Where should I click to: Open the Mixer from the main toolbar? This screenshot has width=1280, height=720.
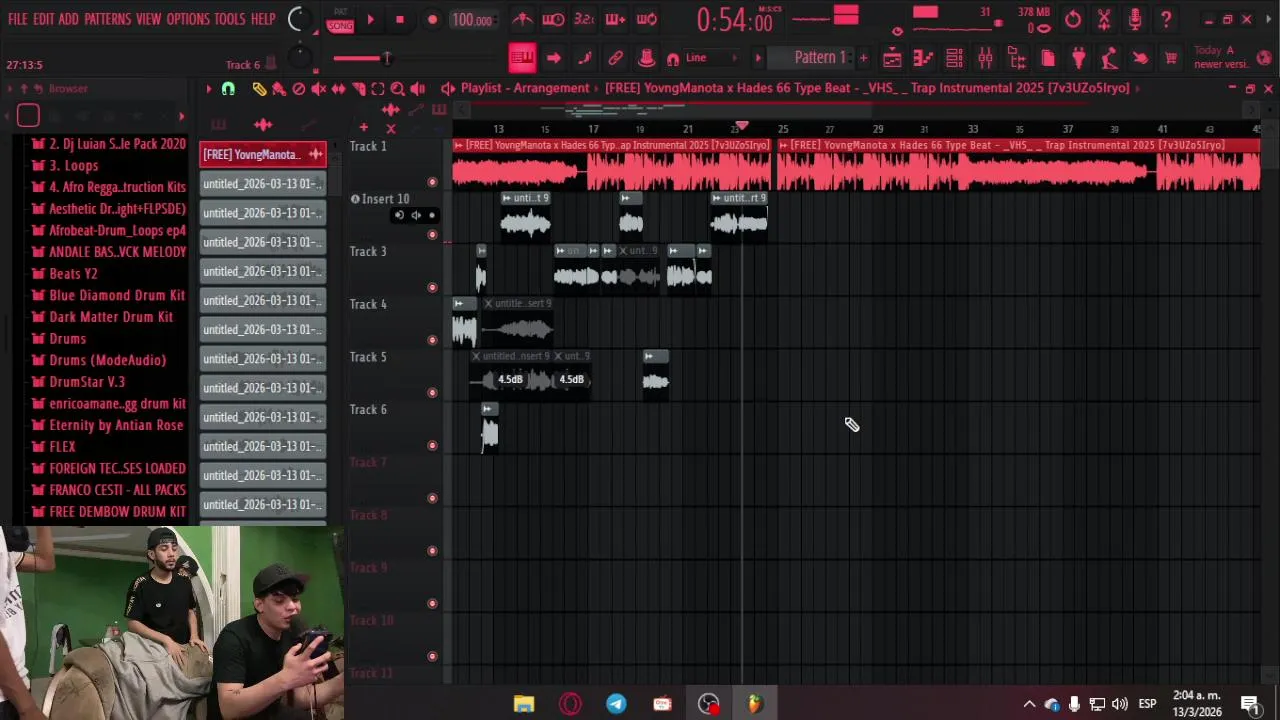[985, 58]
